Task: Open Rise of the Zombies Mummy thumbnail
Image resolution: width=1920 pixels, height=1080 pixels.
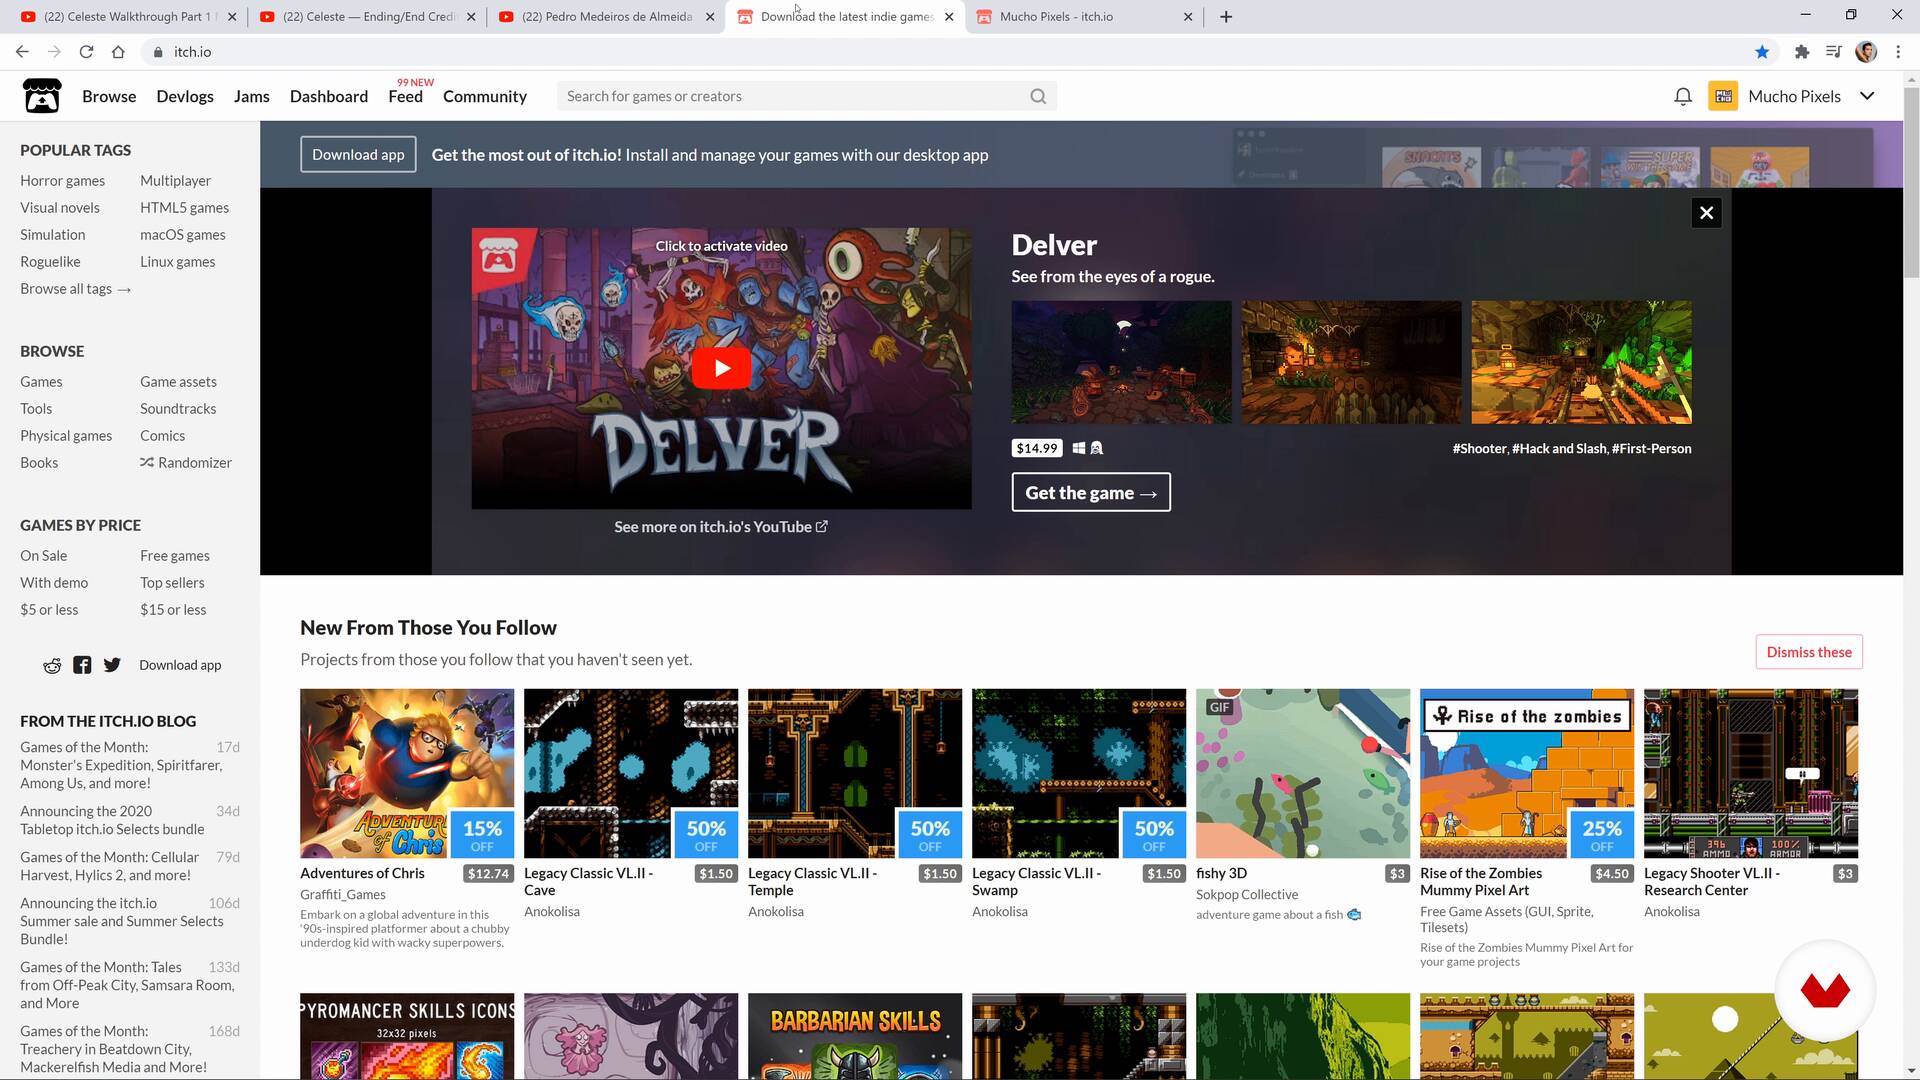Action: [x=1527, y=773]
